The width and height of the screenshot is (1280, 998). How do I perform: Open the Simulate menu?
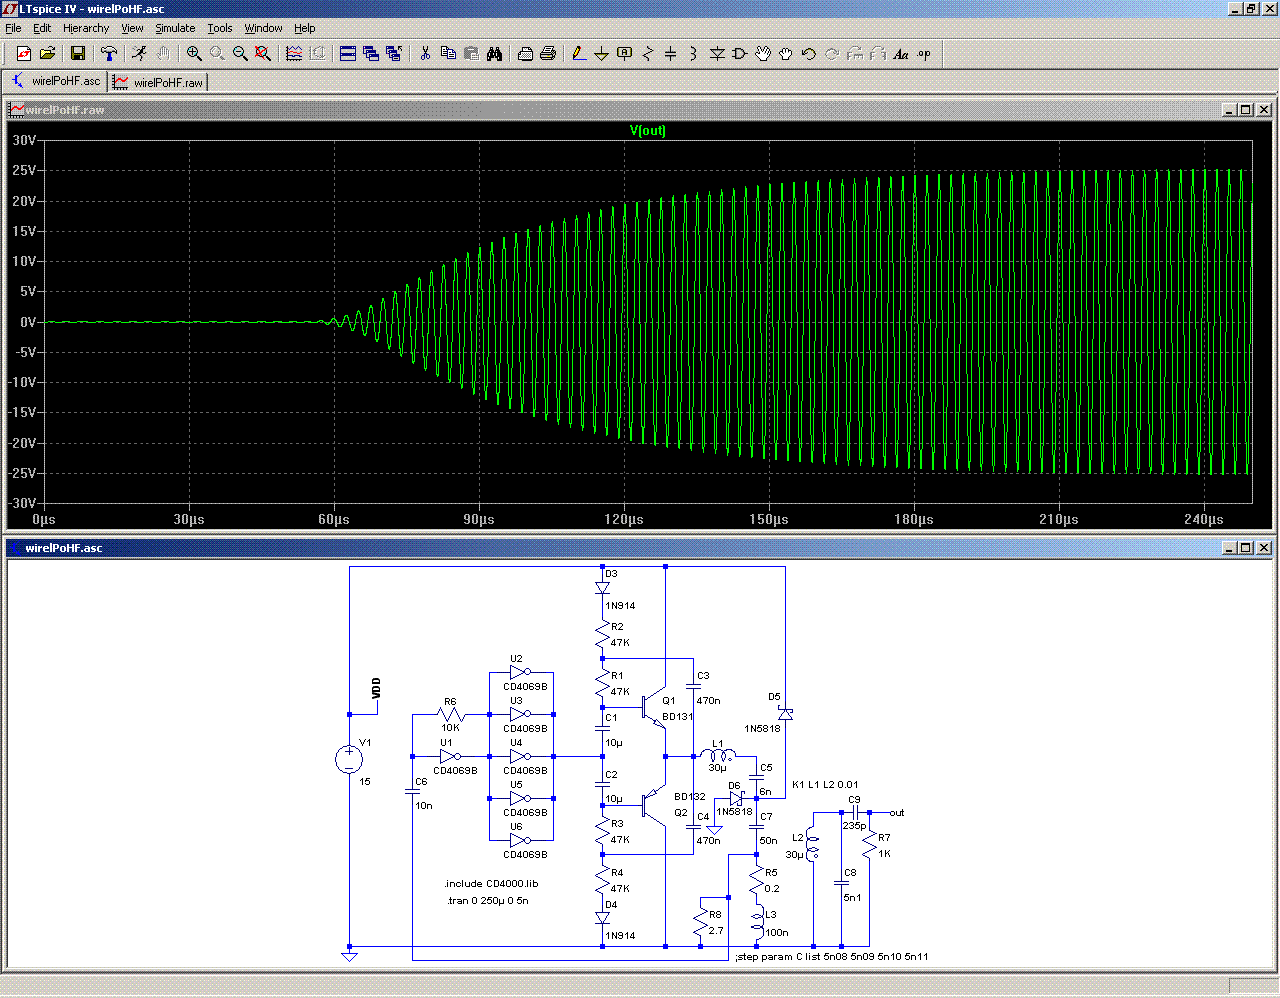[175, 28]
